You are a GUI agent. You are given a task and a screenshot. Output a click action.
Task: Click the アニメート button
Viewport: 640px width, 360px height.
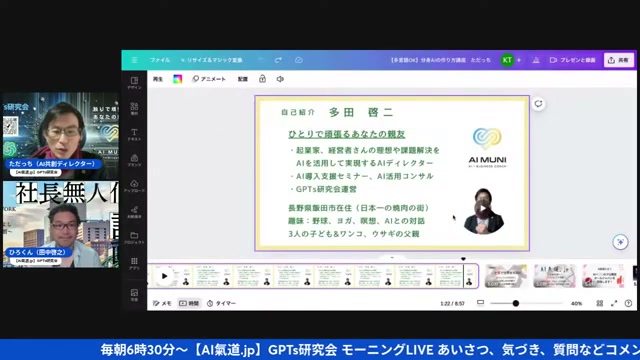209,79
